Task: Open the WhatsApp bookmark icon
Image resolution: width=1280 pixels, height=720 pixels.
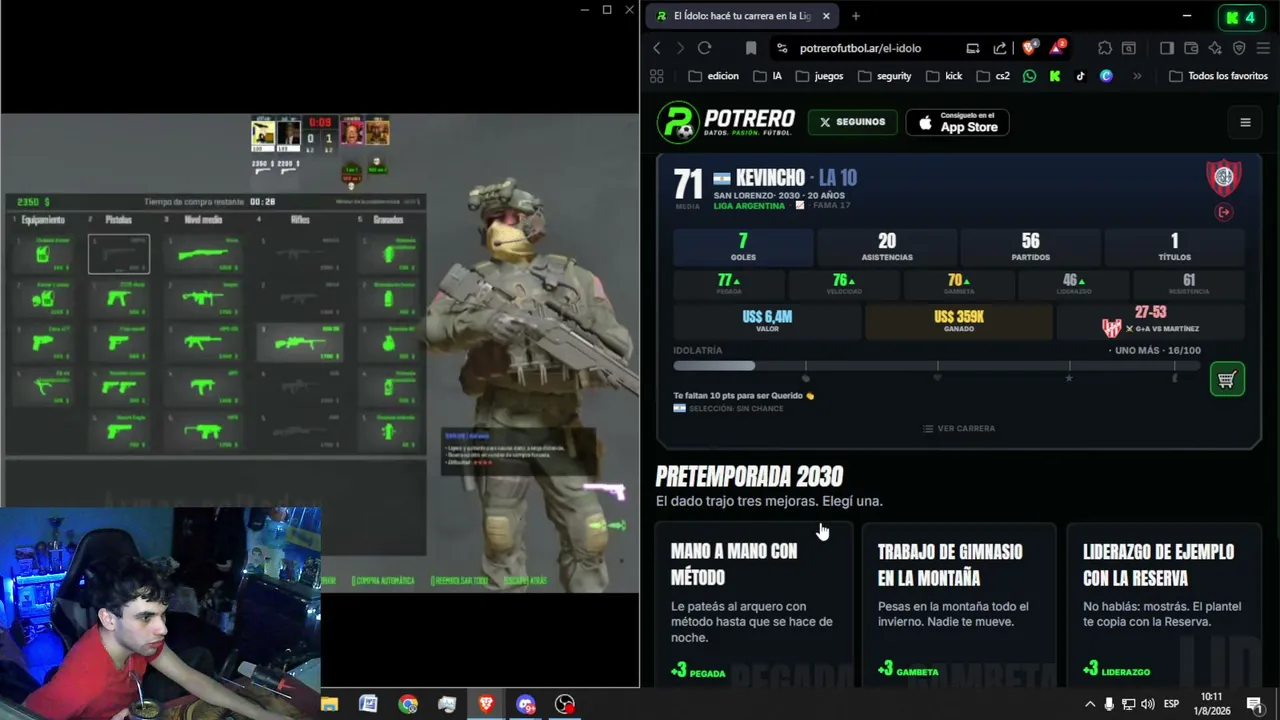Action: 1030,76
